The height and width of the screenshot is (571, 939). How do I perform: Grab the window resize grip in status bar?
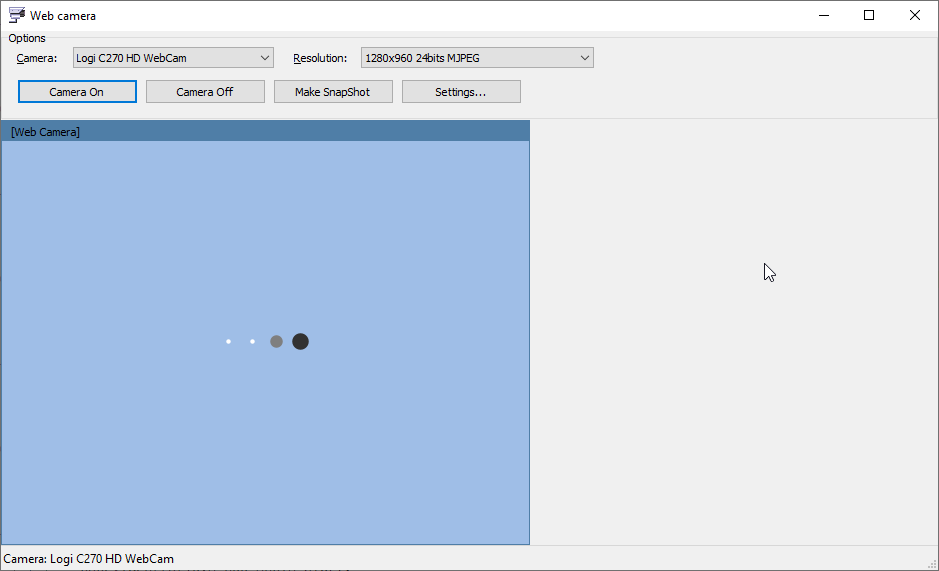click(931, 563)
